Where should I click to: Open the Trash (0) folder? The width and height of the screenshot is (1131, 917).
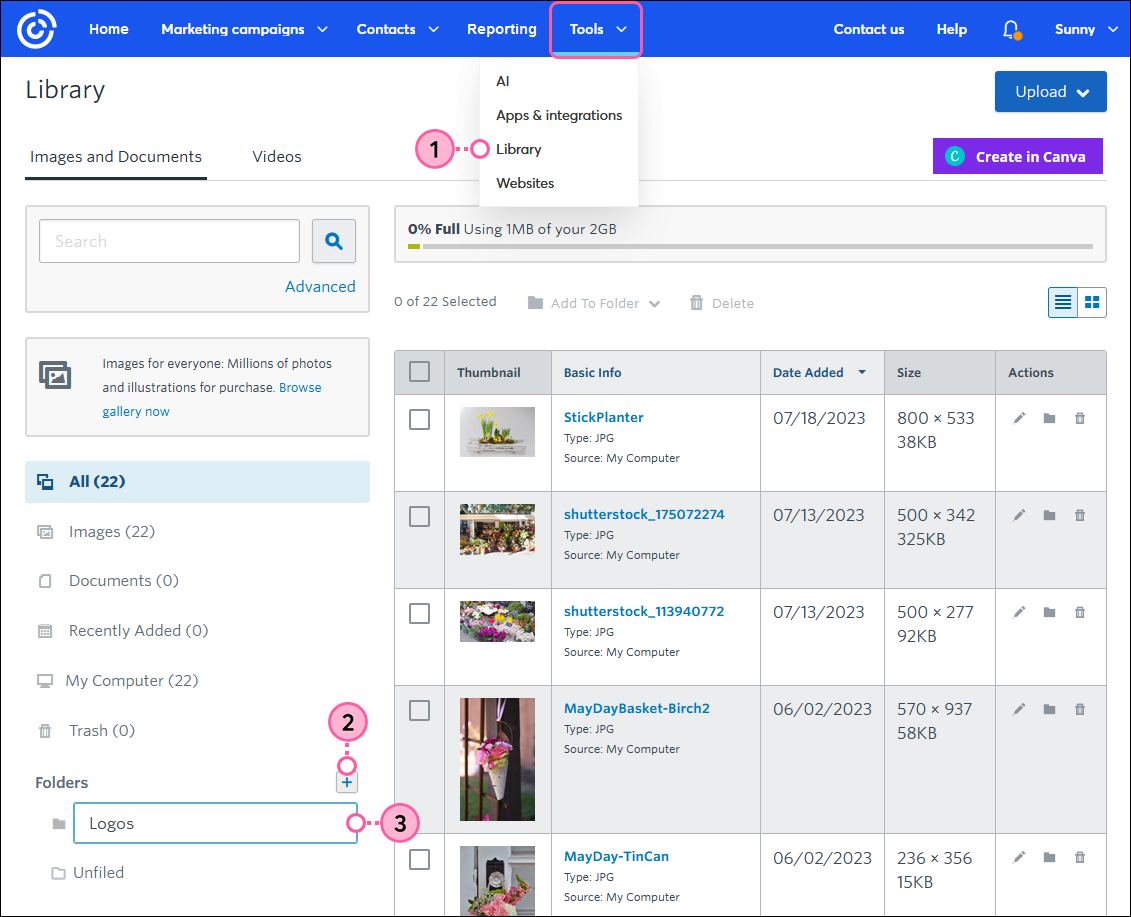(x=101, y=731)
